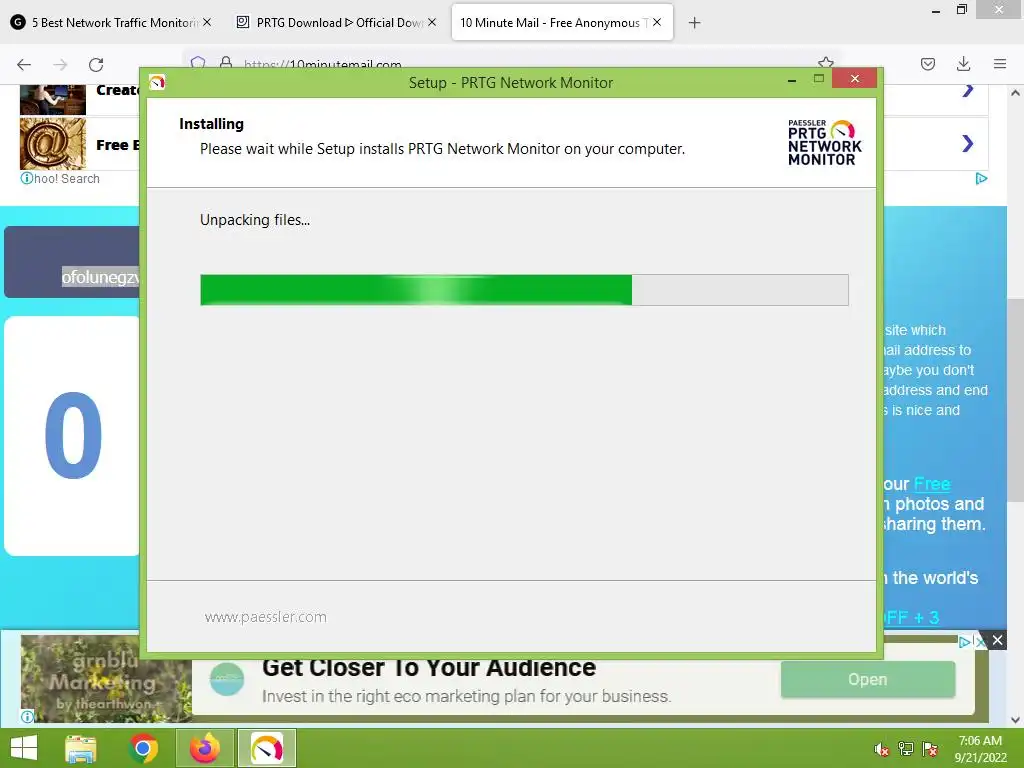Open File Explorer from the taskbar
The height and width of the screenshot is (768, 1024).
point(81,748)
